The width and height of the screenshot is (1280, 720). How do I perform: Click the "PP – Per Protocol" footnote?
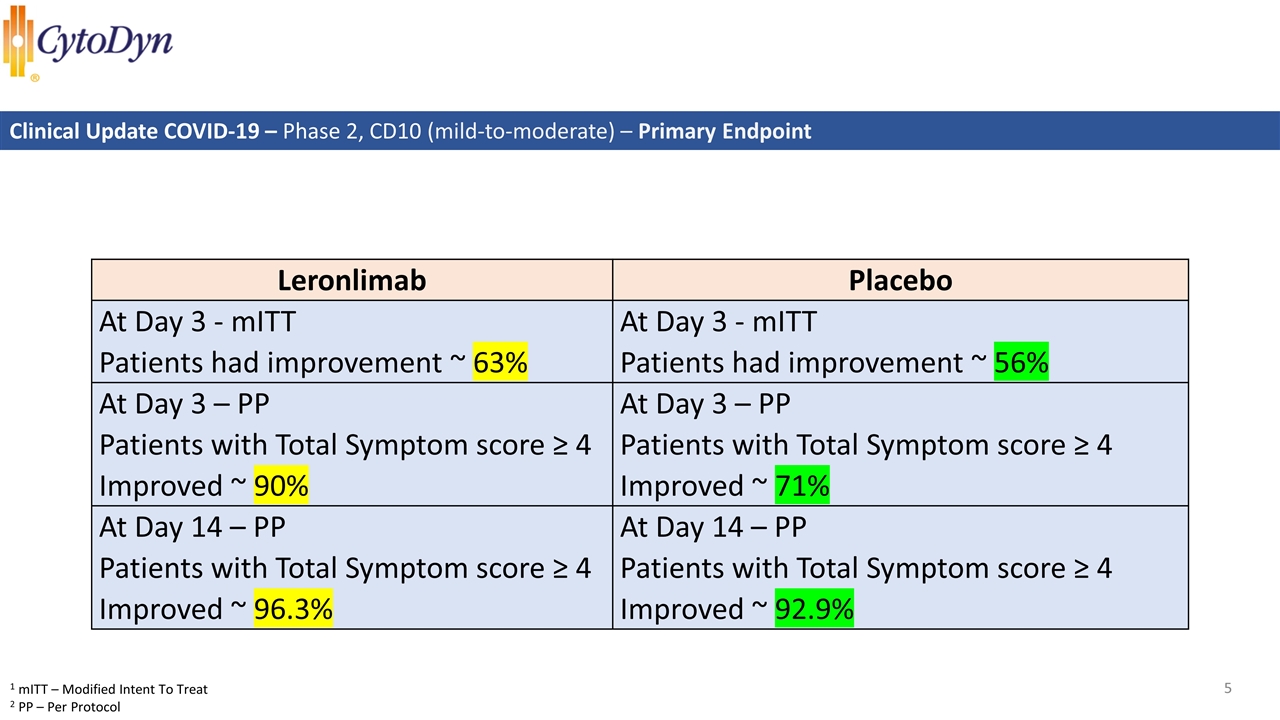pos(69,707)
